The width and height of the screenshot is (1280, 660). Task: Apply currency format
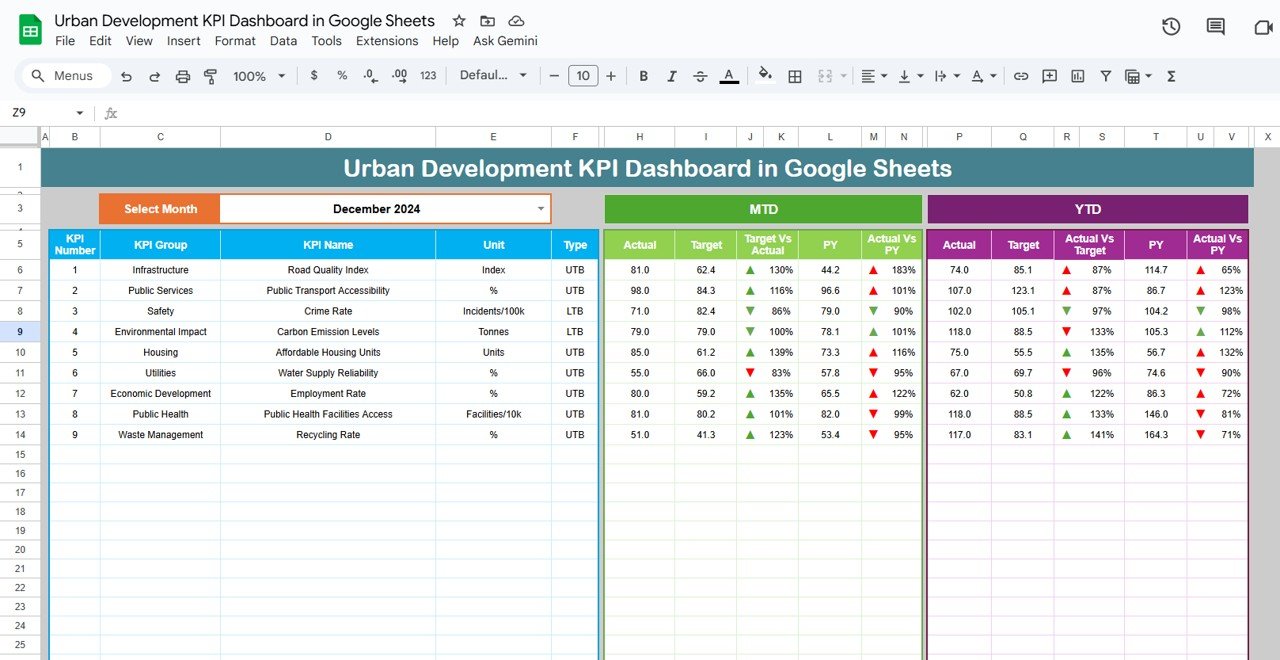click(314, 75)
